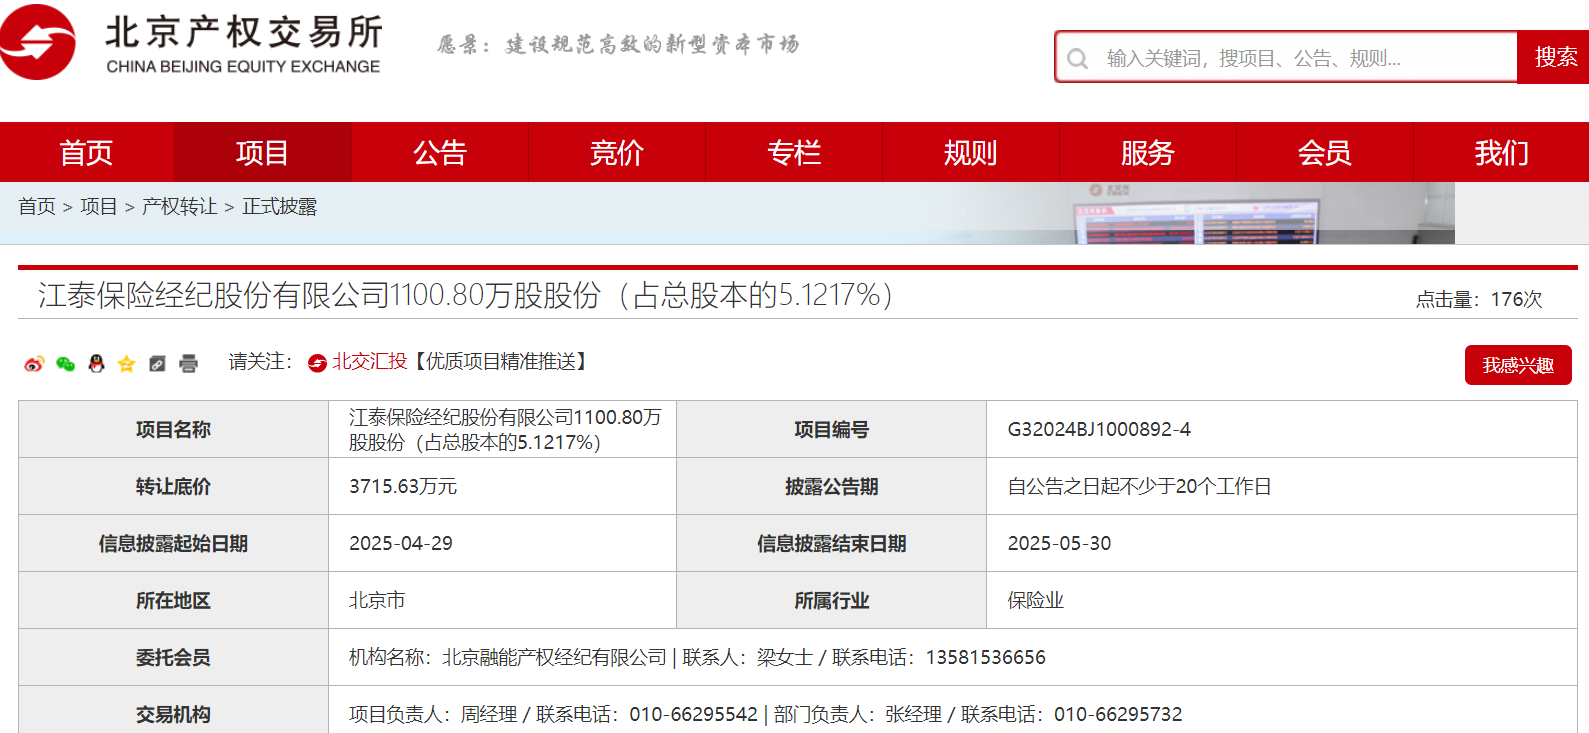Viewport: 1589px width, 733px height.
Task: Click the 信息披露起始日期 header cell
Action: [173, 543]
